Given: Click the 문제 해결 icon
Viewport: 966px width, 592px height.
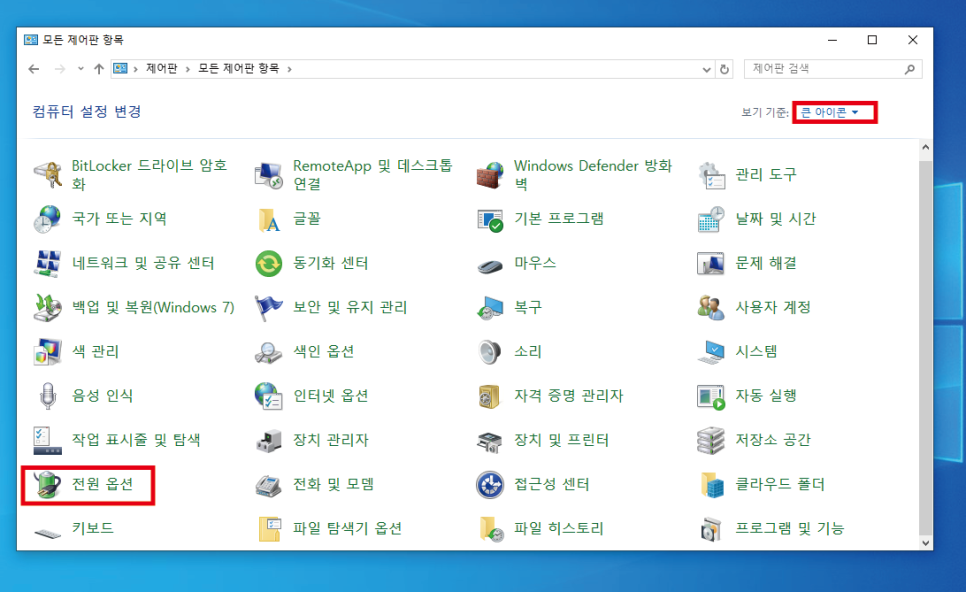Looking at the screenshot, I should (x=711, y=263).
